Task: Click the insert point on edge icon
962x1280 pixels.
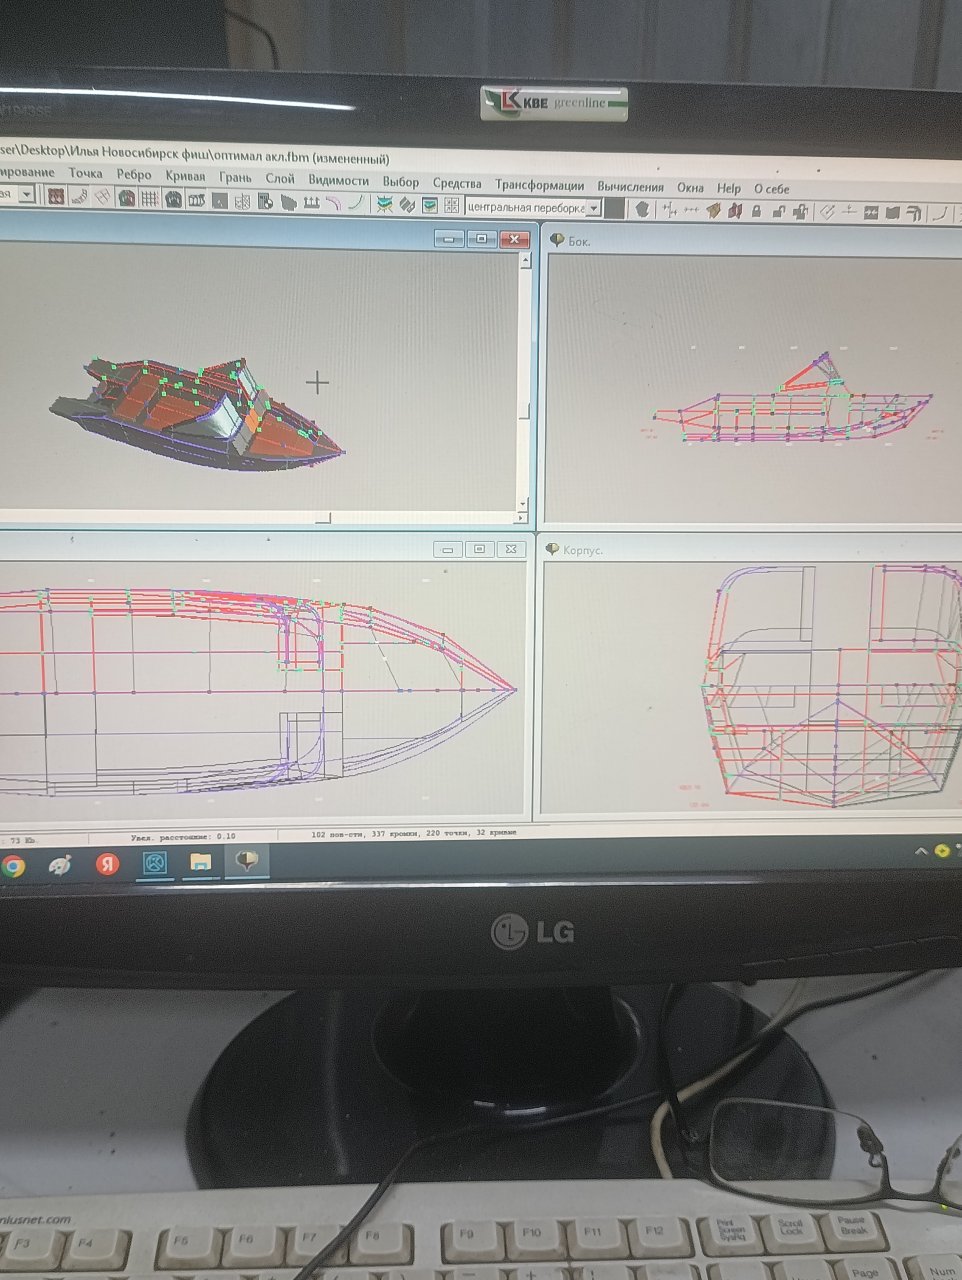Action: coord(850,211)
